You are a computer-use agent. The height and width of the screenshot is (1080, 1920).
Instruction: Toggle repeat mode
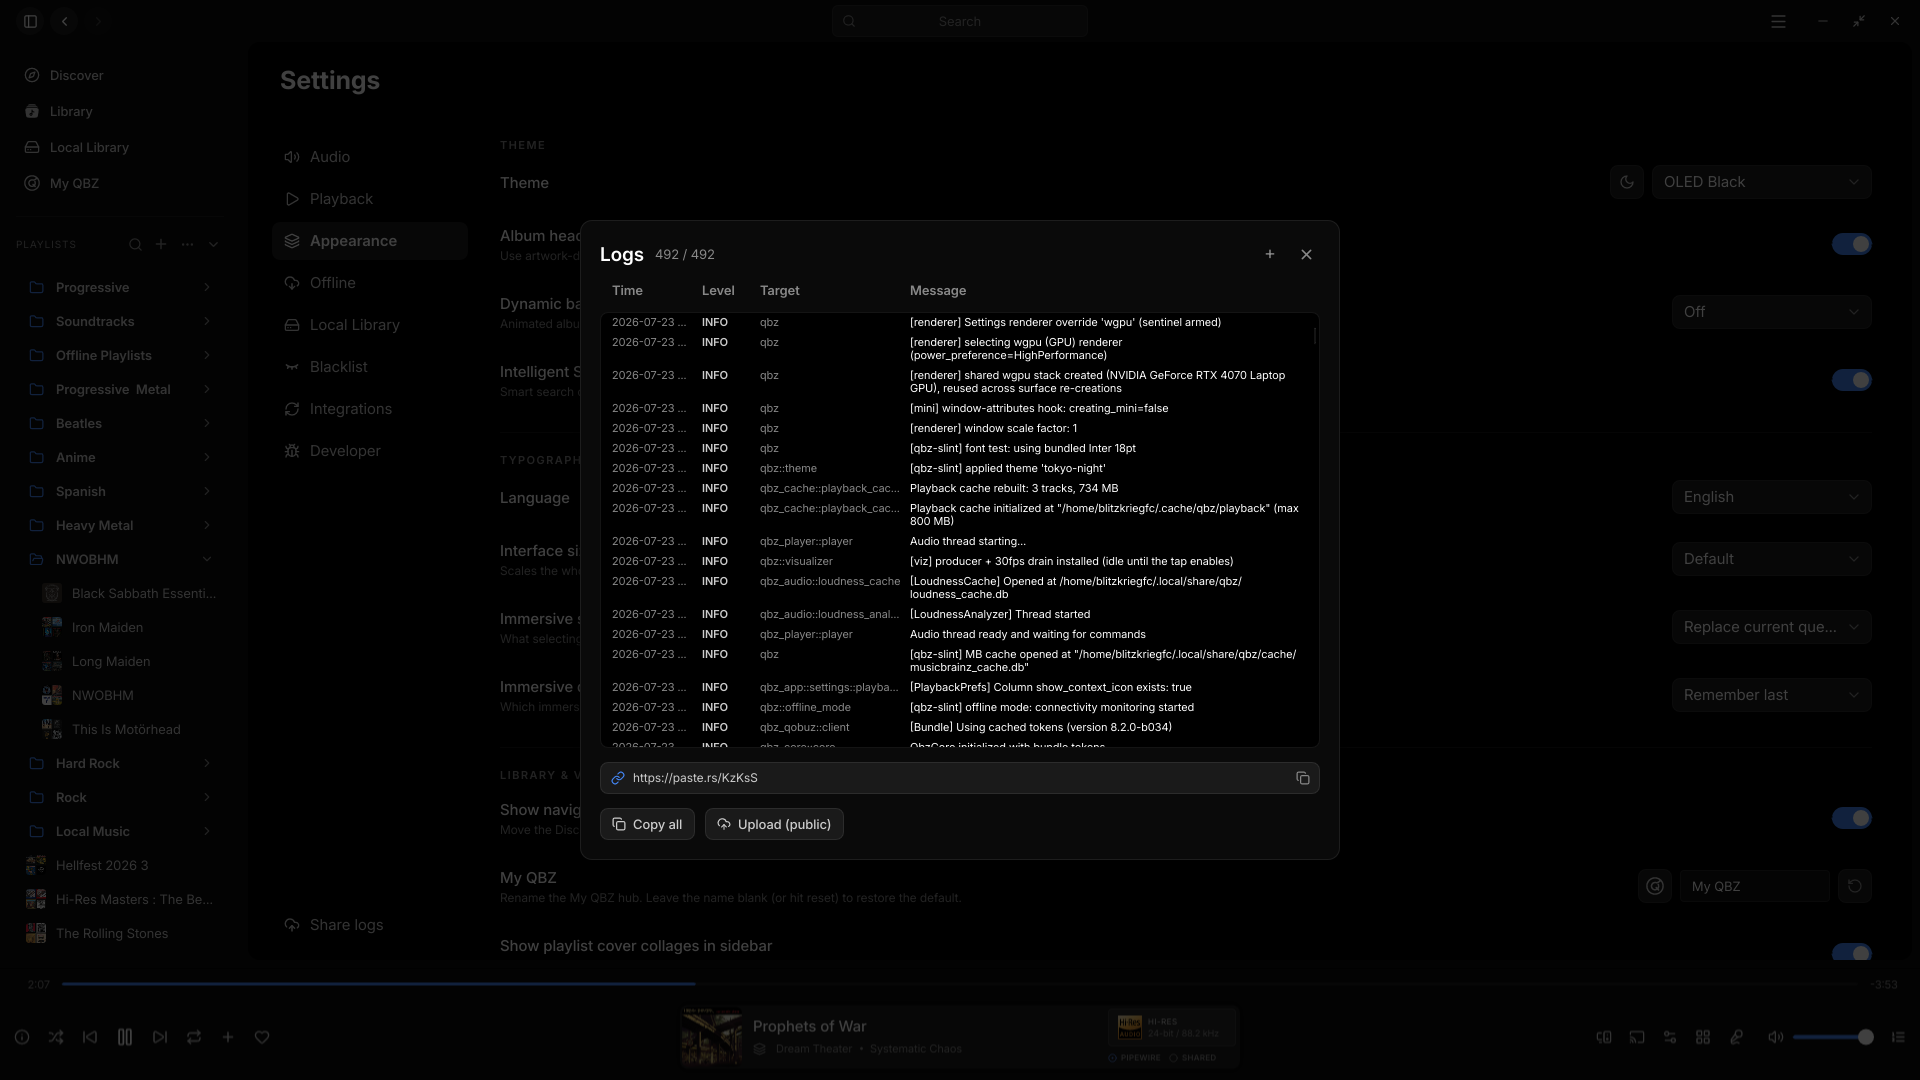(194, 1037)
